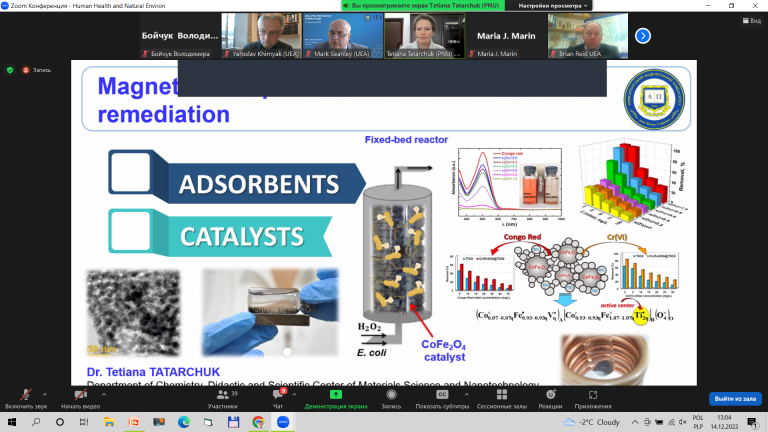Open the View (Вид) menu
This screenshot has width=768, height=432.
point(751,21)
